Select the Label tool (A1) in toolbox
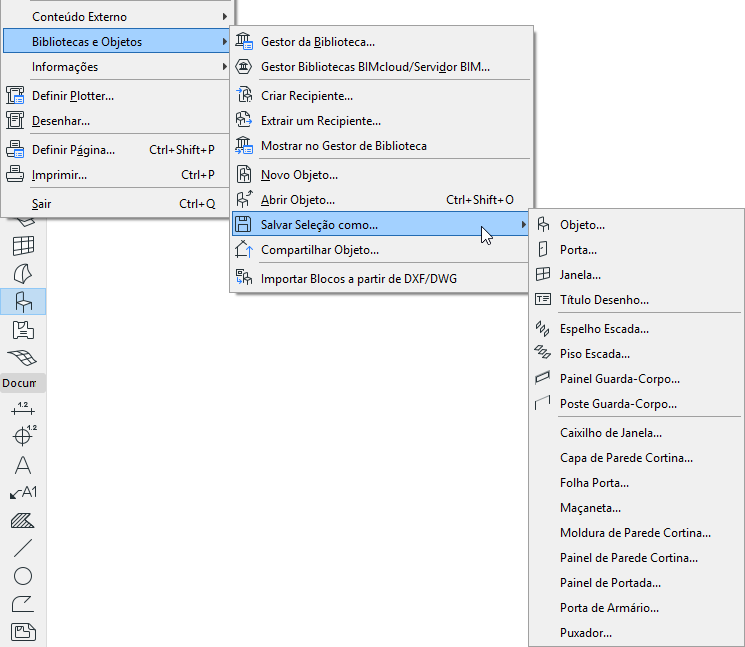Viewport: 745px width, 647px height. coord(23,493)
